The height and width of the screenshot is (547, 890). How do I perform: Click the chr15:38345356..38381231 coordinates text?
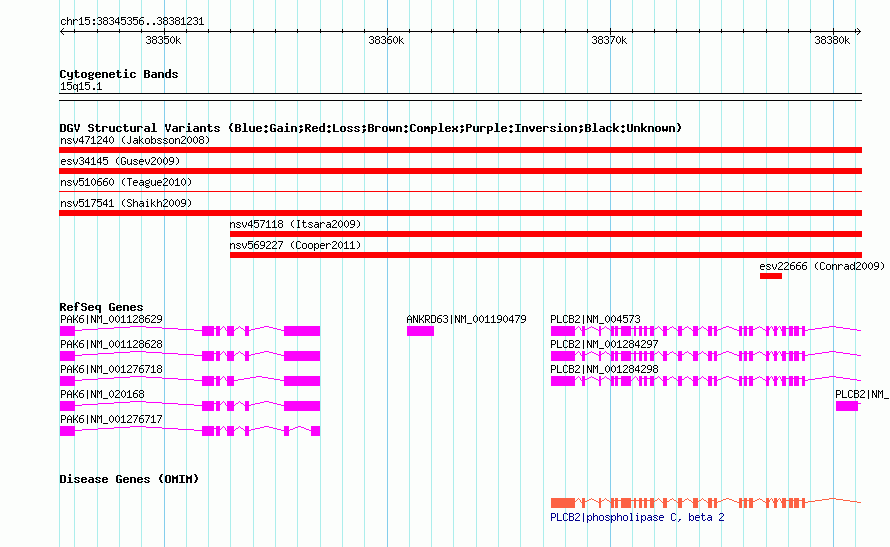point(132,21)
